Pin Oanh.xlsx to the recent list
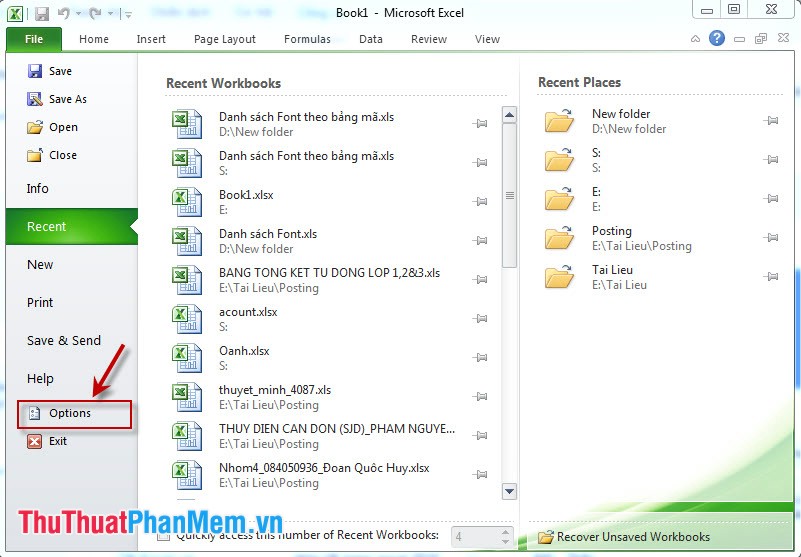801x557 pixels. tap(480, 358)
